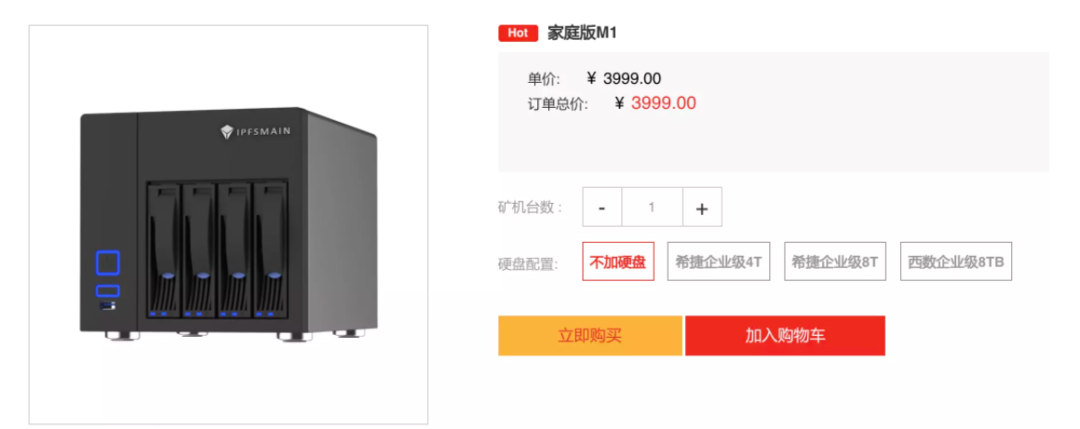Click the red Hot badge

pyautogui.click(x=518, y=32)
